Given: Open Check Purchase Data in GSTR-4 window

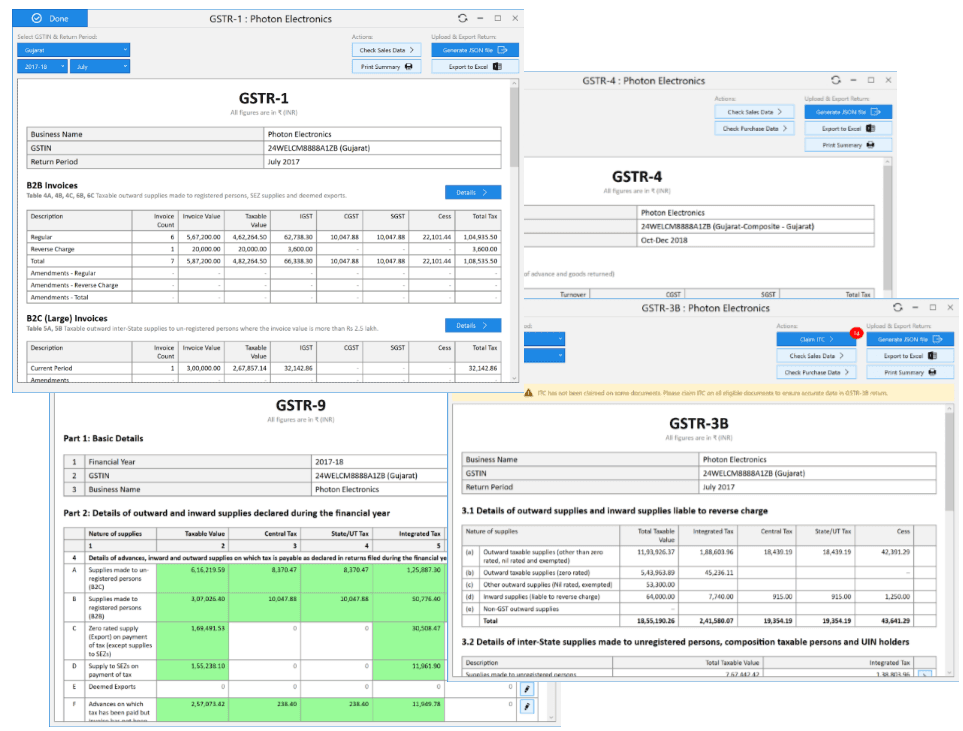Looking at the screenshot, I should [x=755, y=128].
